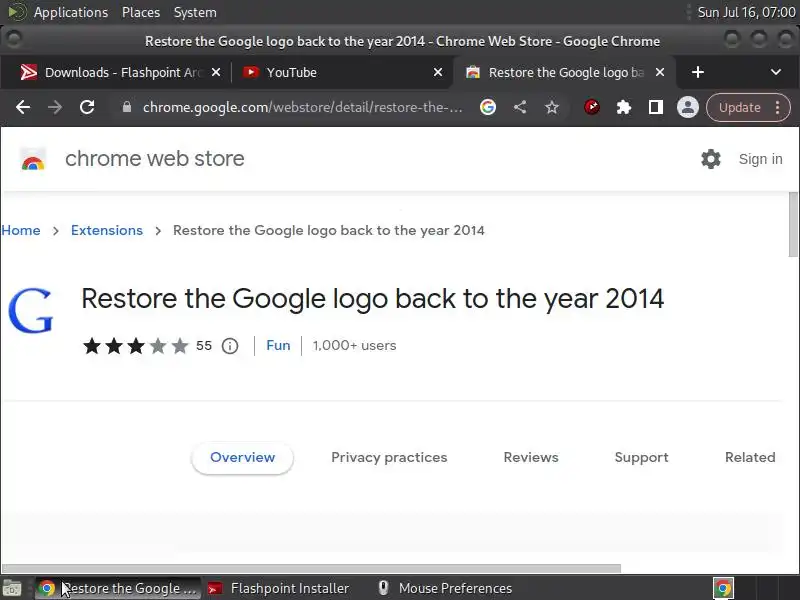This screenshot has width=800, height=600.
Task: Click the show desktop icon in taskbar
Action: point(11,589)
